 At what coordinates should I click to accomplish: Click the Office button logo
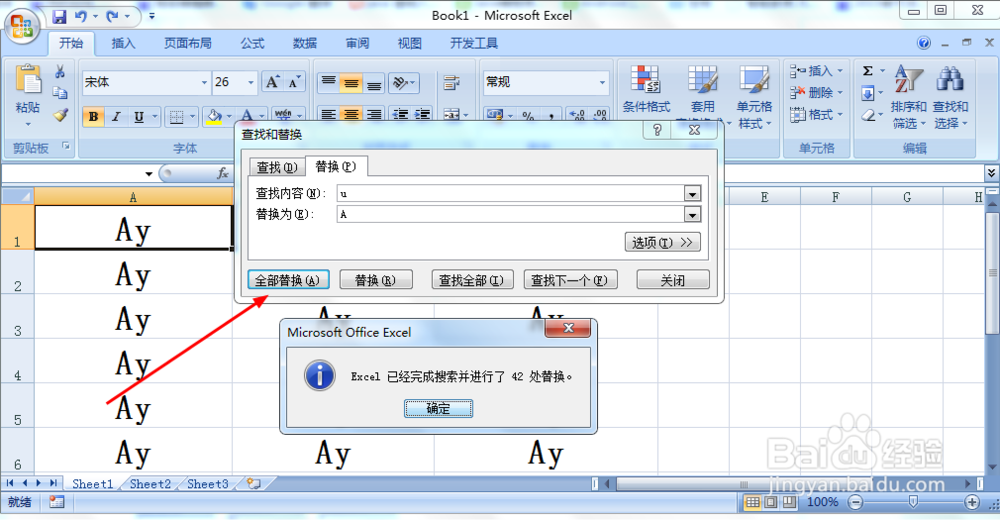22,27
